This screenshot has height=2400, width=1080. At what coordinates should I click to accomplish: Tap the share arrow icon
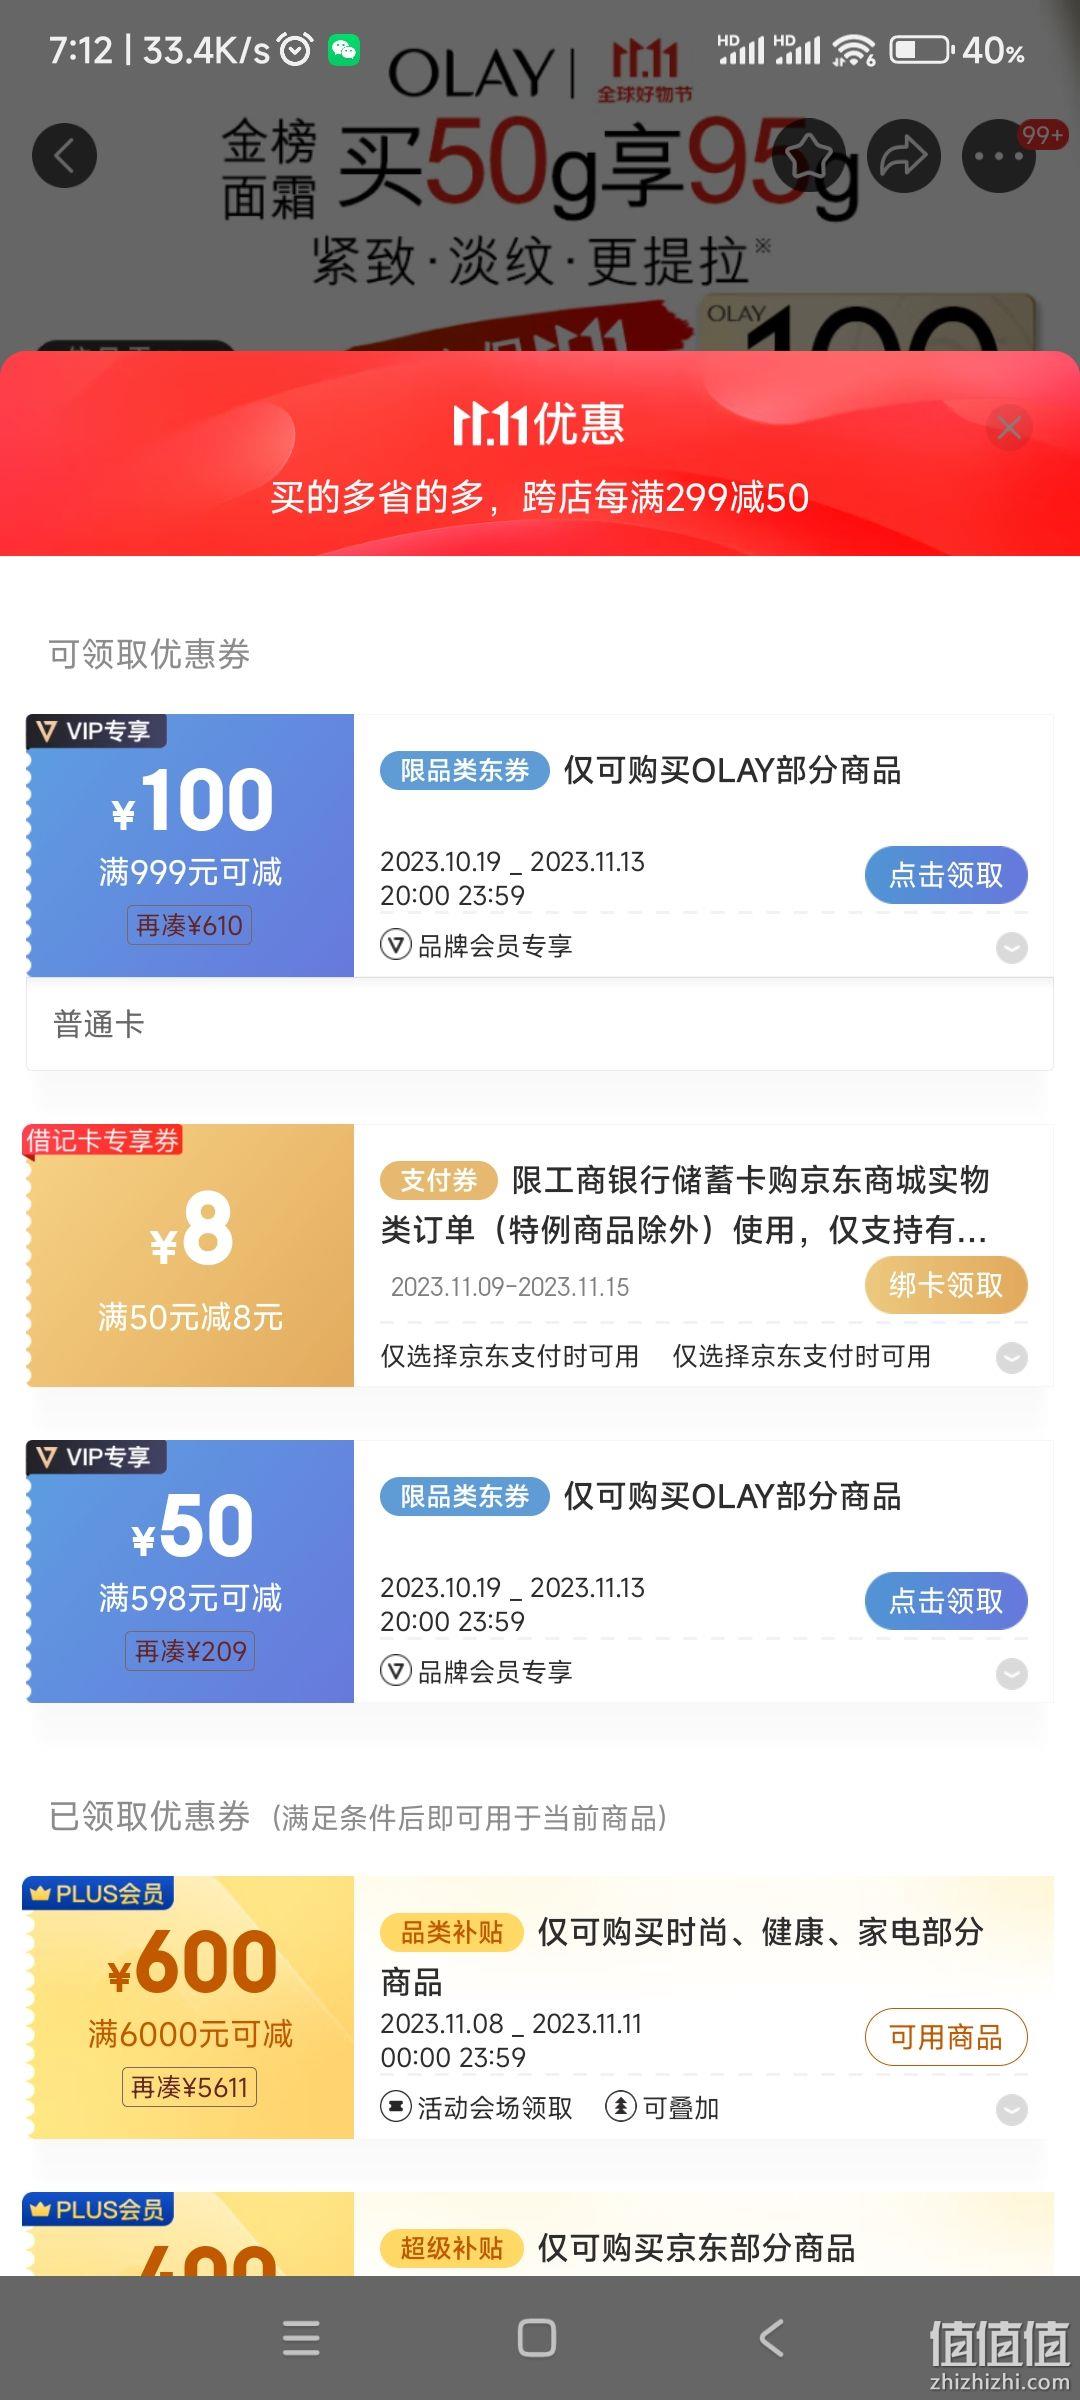click(x=904, y=155)
